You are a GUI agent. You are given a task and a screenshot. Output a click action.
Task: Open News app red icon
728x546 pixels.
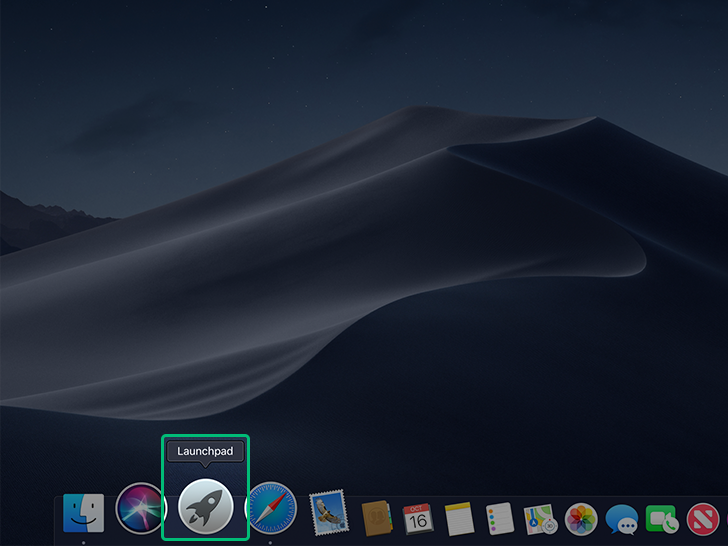click(703, 519)
